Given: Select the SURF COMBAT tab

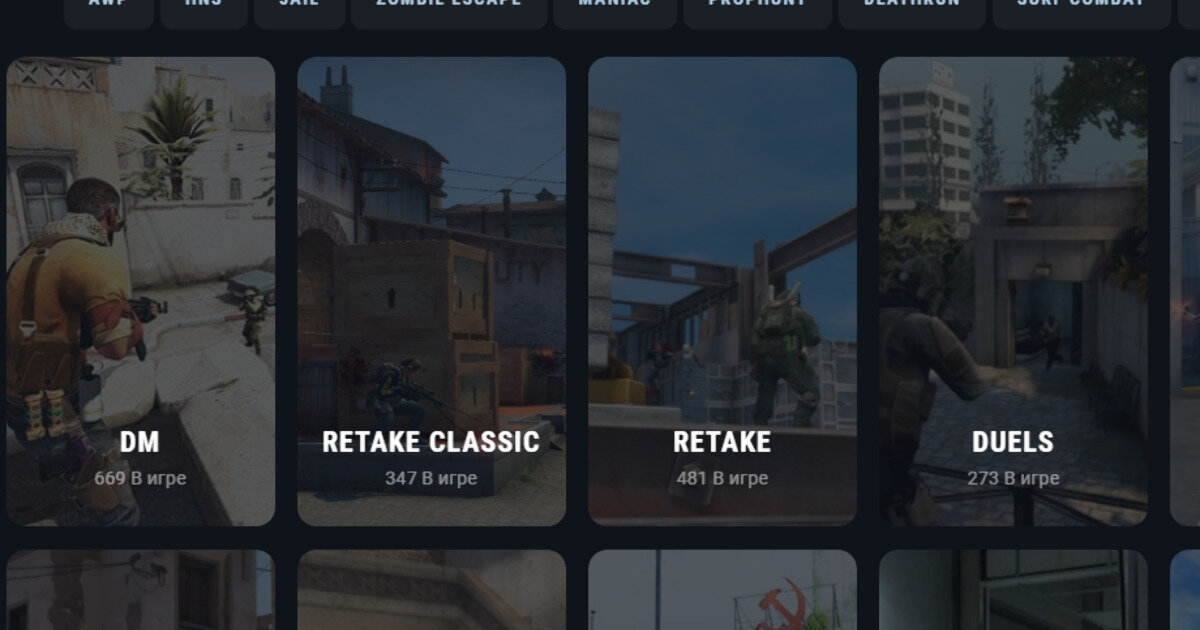Looking at the screenshot, I should pyautogui.click(x=1081, y=12).
